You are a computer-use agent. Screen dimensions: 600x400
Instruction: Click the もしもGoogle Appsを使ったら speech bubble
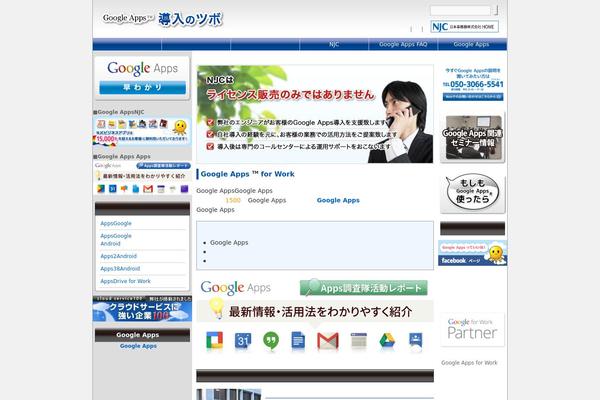473,193
